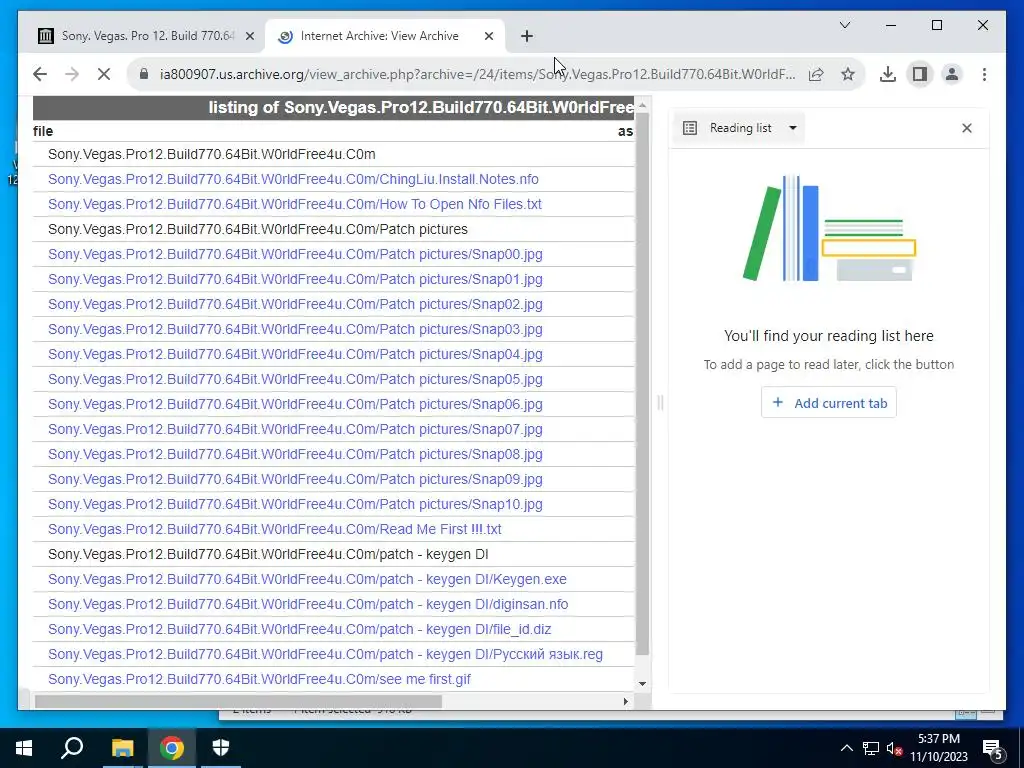Open the diginsan.nfo link
The image size is (1024, 768).
pyautogui.click(x=308, y=604)
